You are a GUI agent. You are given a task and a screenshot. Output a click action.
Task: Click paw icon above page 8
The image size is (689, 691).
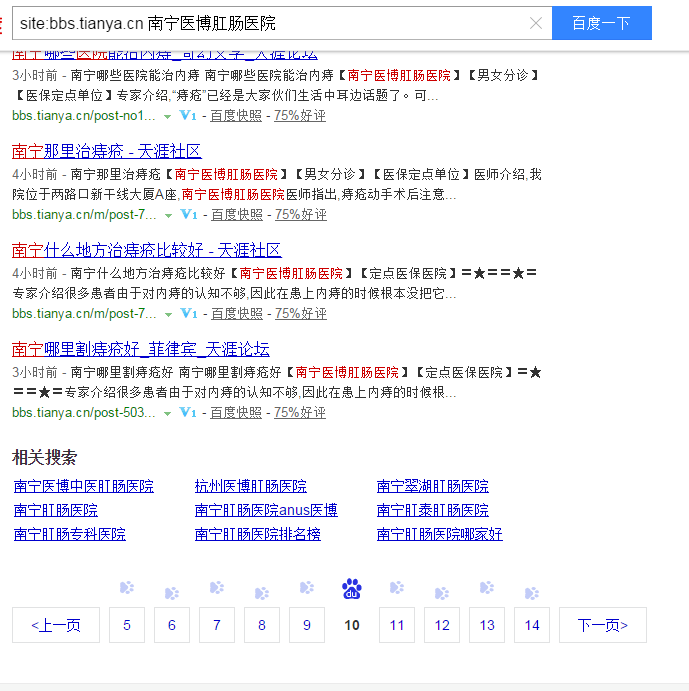click(262, 593)
